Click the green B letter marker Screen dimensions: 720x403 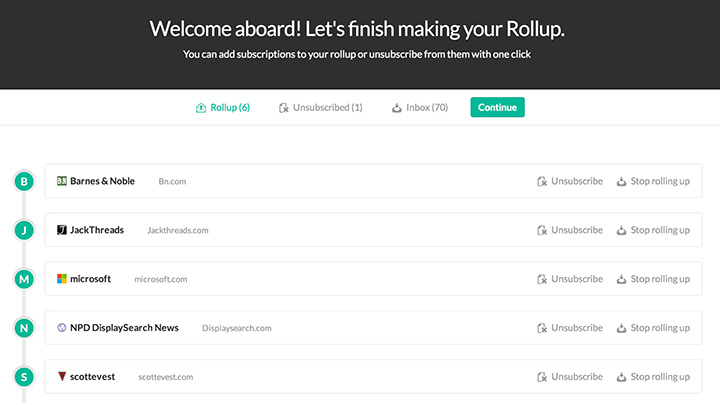pyautogui.click(x=25, y=181)
